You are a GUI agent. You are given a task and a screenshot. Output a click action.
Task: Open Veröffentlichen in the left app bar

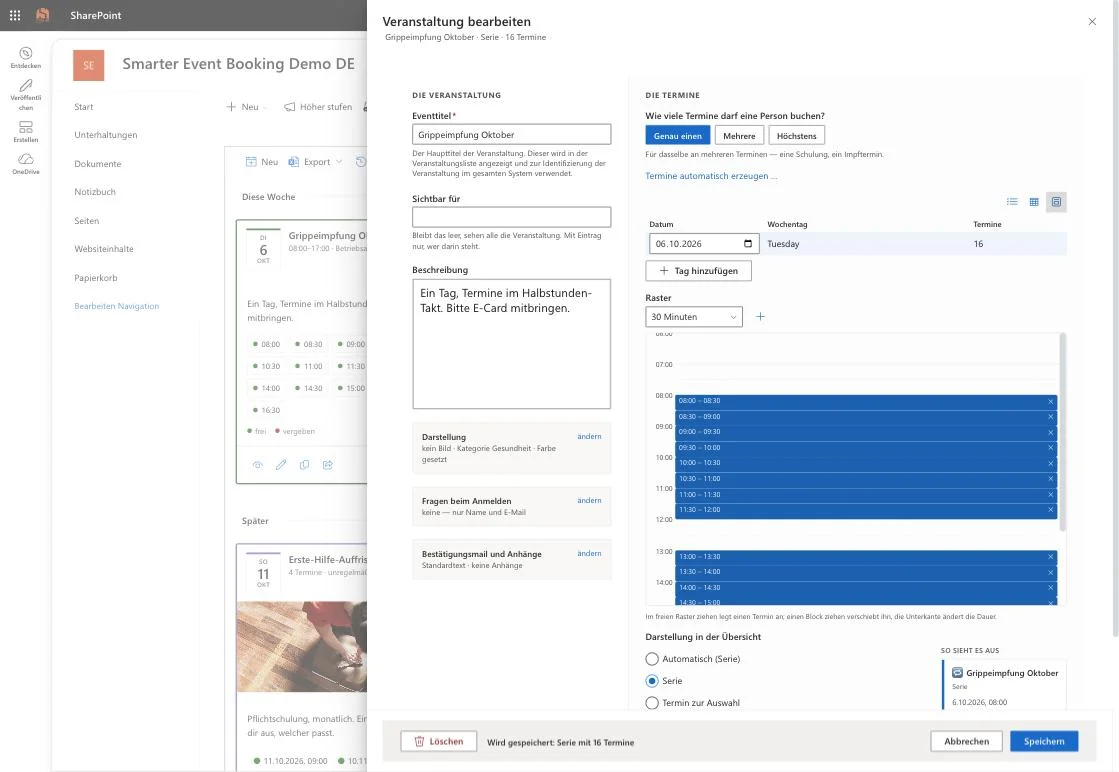tap(26, 94)
